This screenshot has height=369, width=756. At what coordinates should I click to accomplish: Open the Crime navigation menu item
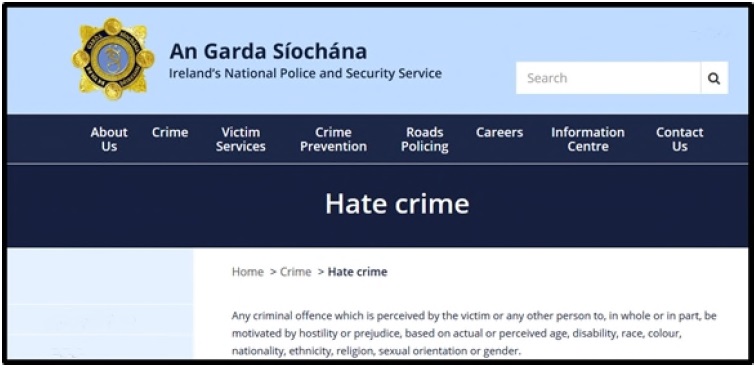click(x=170, y=133)
